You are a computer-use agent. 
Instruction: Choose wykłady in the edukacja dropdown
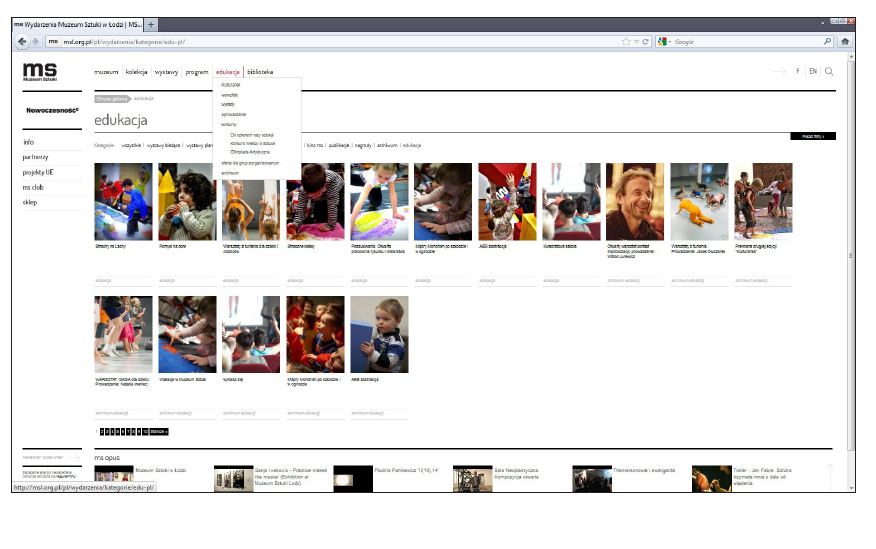click(x=228, y=104)
